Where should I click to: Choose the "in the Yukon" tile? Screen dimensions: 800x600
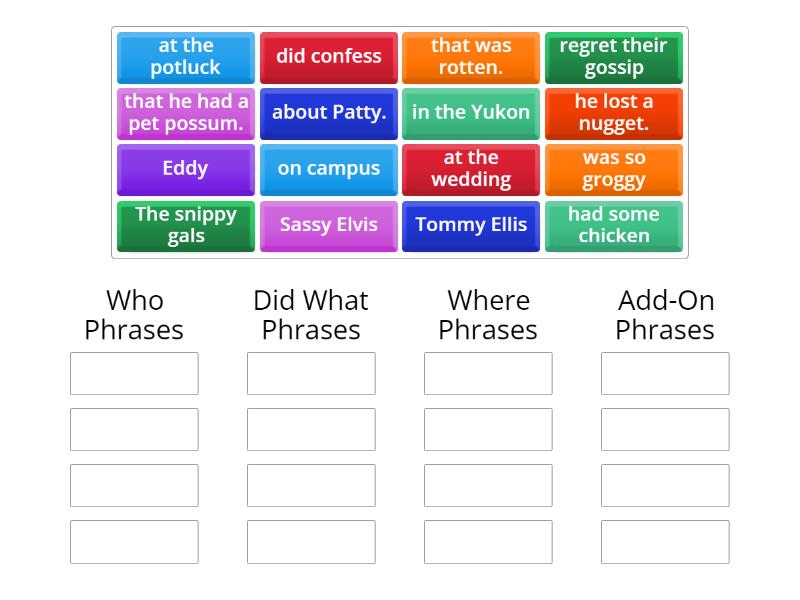click(x=471, y=113)
